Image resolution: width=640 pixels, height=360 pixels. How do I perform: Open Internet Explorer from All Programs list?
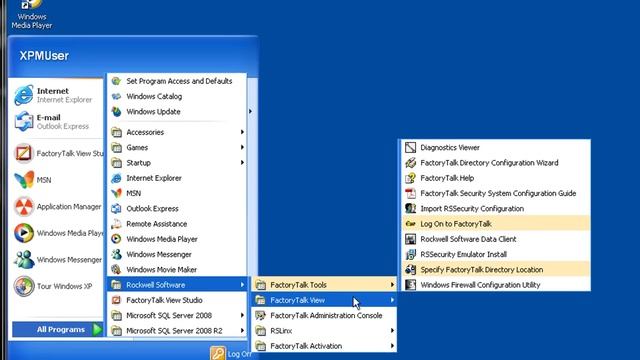point(177,178)
